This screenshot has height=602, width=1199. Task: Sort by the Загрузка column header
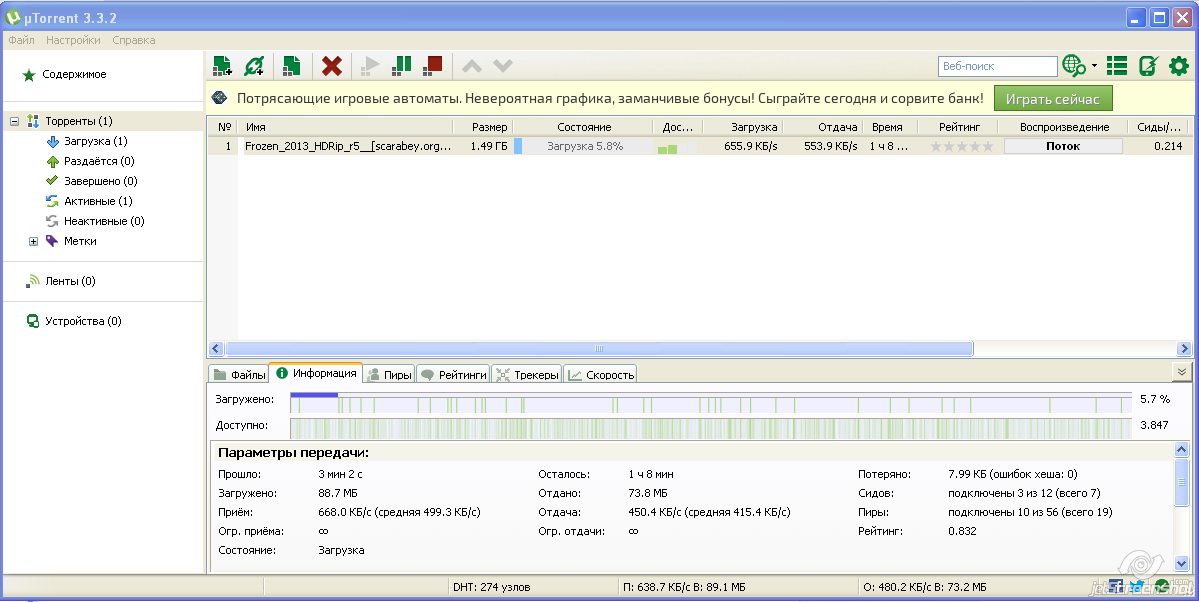(744, 127)
